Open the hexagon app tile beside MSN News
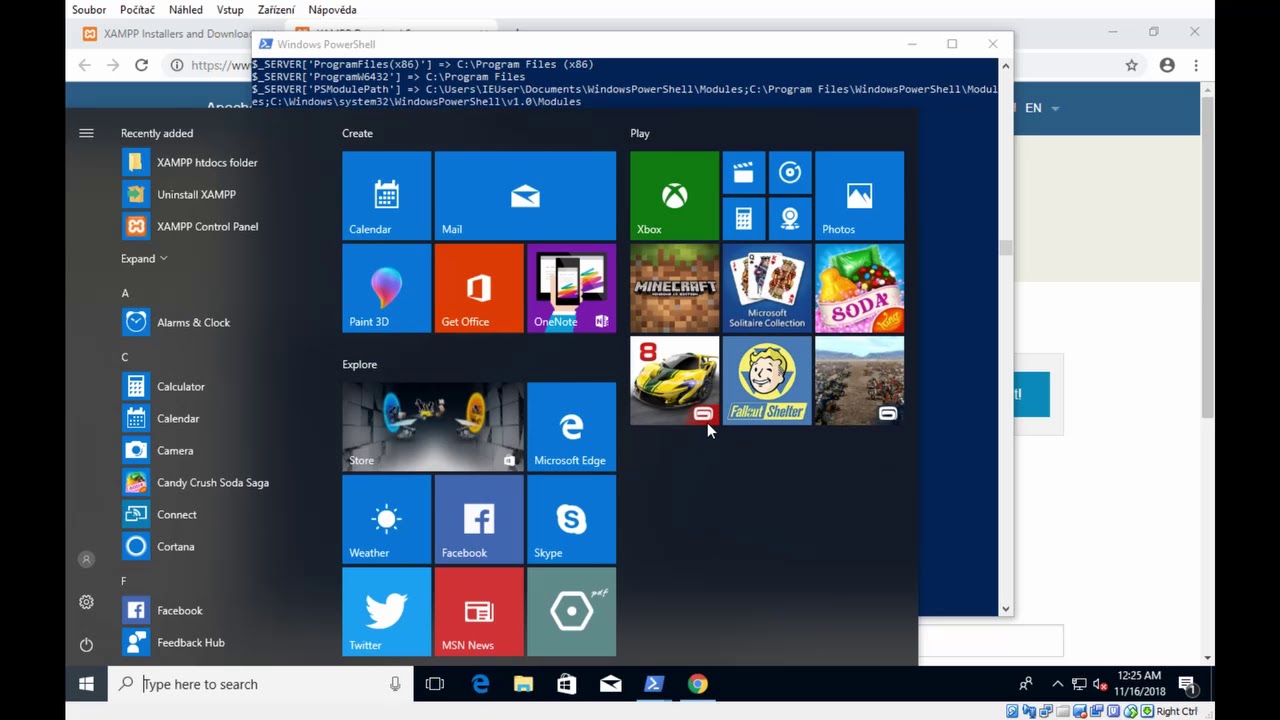Screen dimensions: 1280x720 pyautogui.click(x=571, y=611)
